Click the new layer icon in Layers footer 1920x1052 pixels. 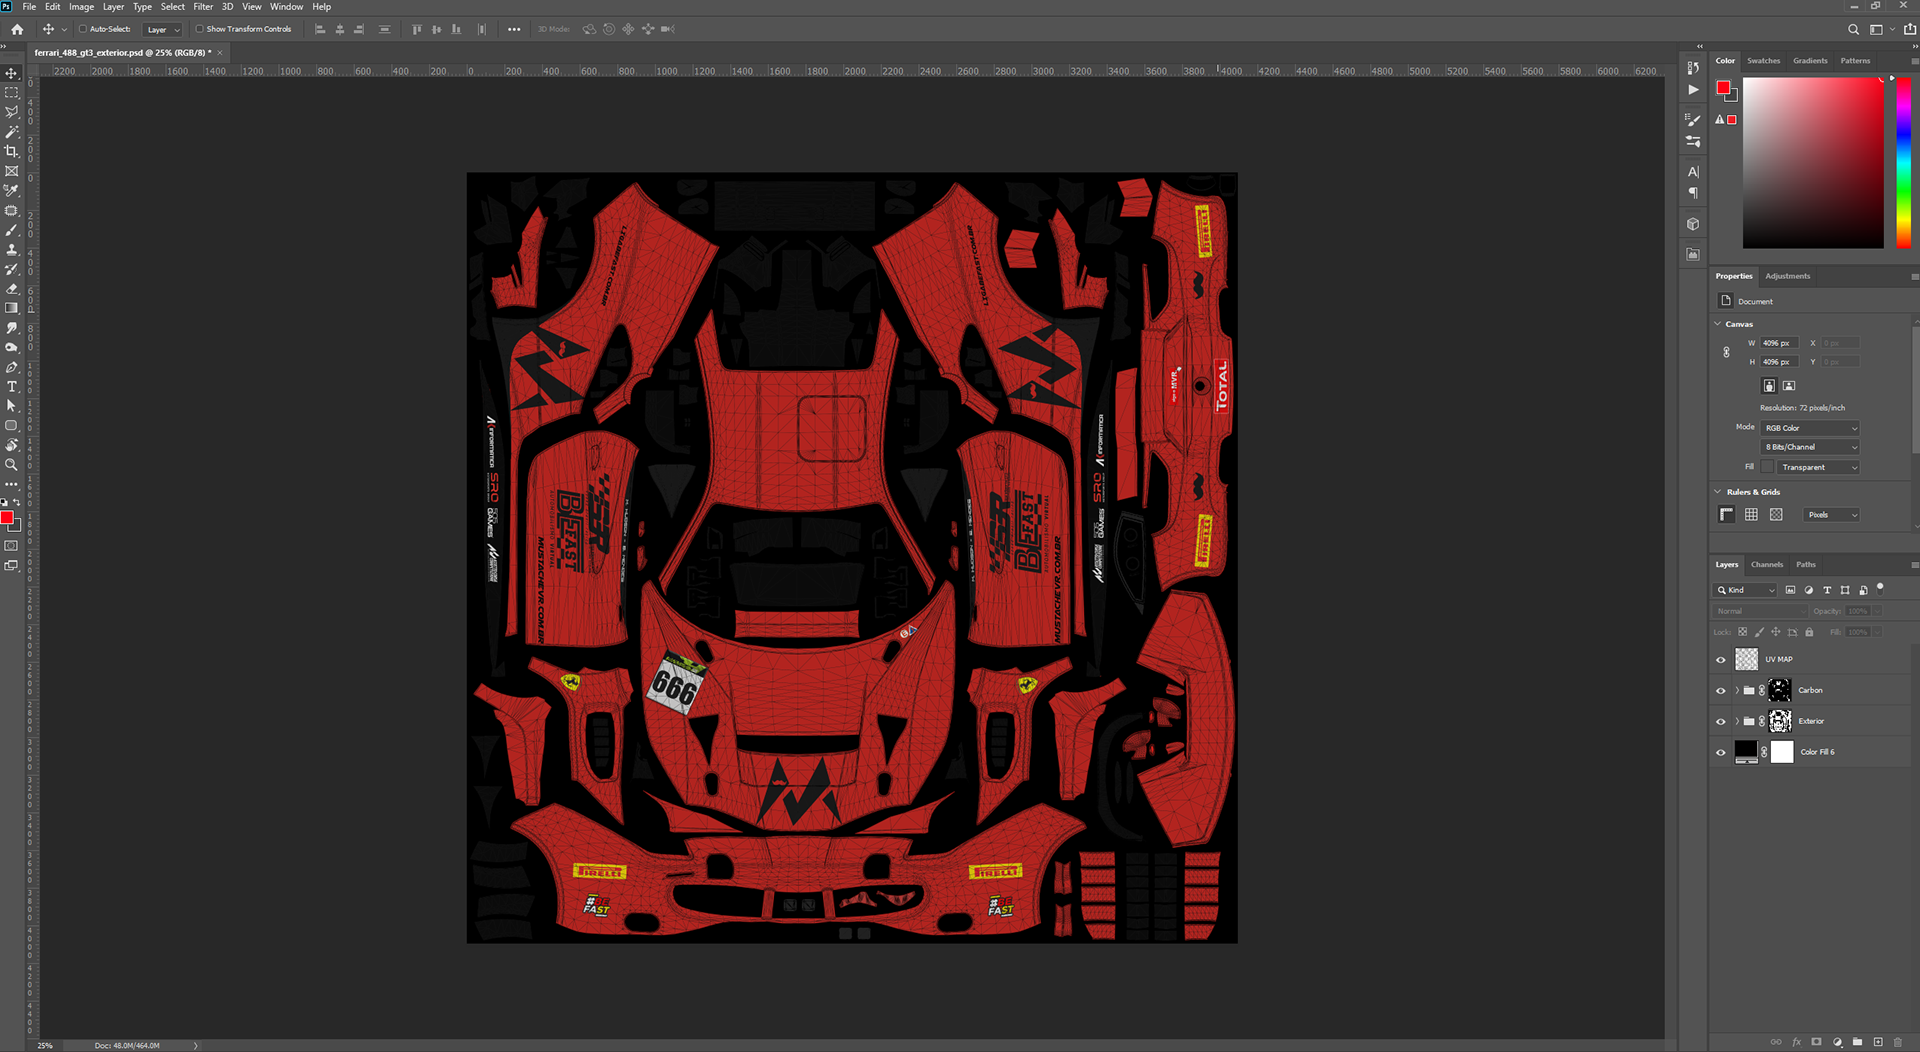point(1878,1042)
